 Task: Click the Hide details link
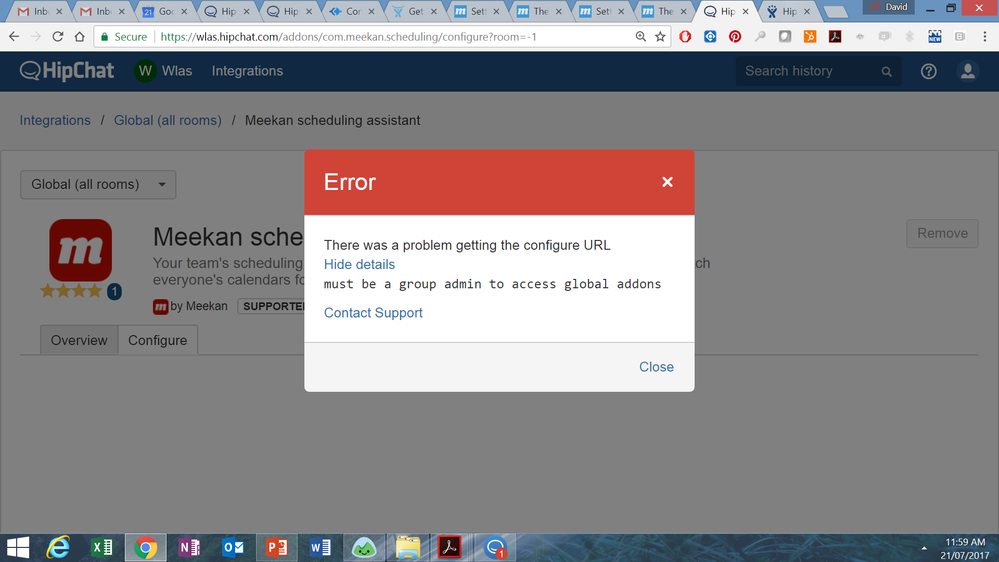click(x=359, y=264)
